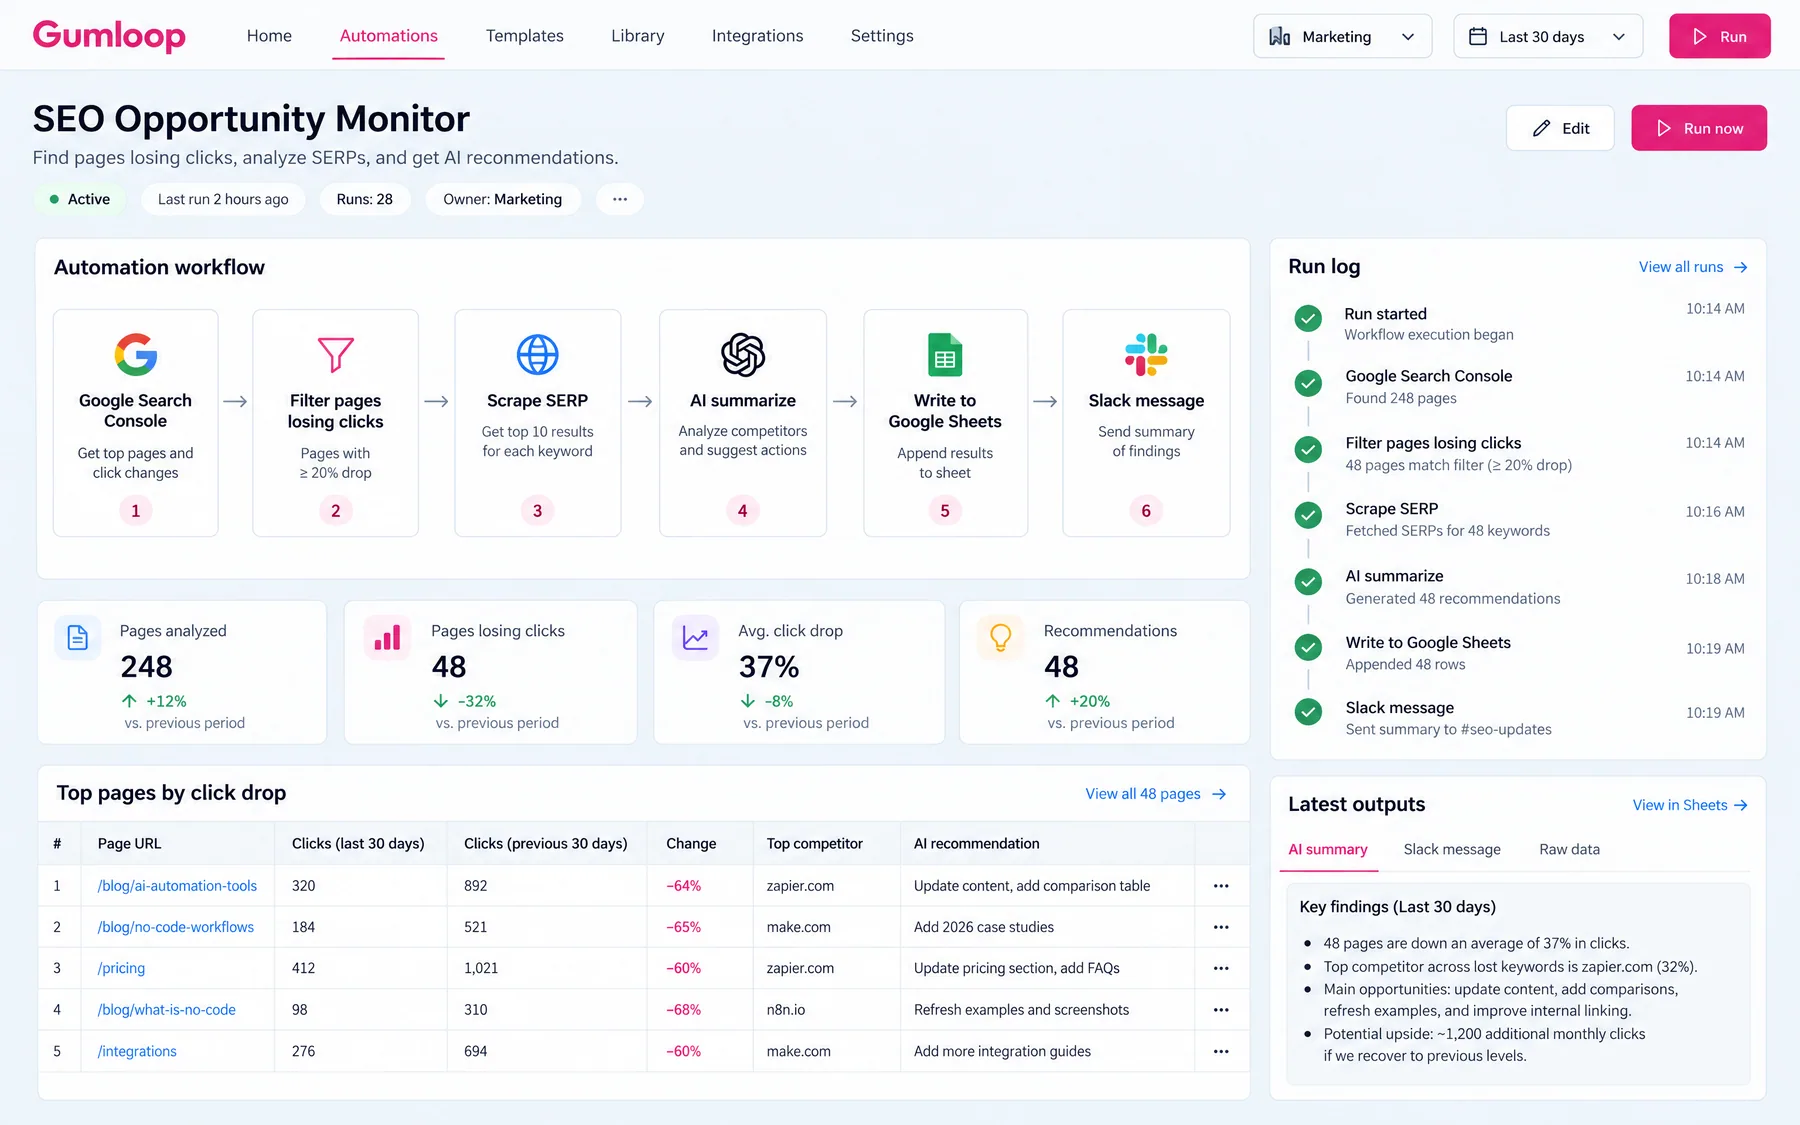The width and height of the screenshot is (1800, 1125).
Task: Open the View all 48 pages link
Action: coord(1156,794)
